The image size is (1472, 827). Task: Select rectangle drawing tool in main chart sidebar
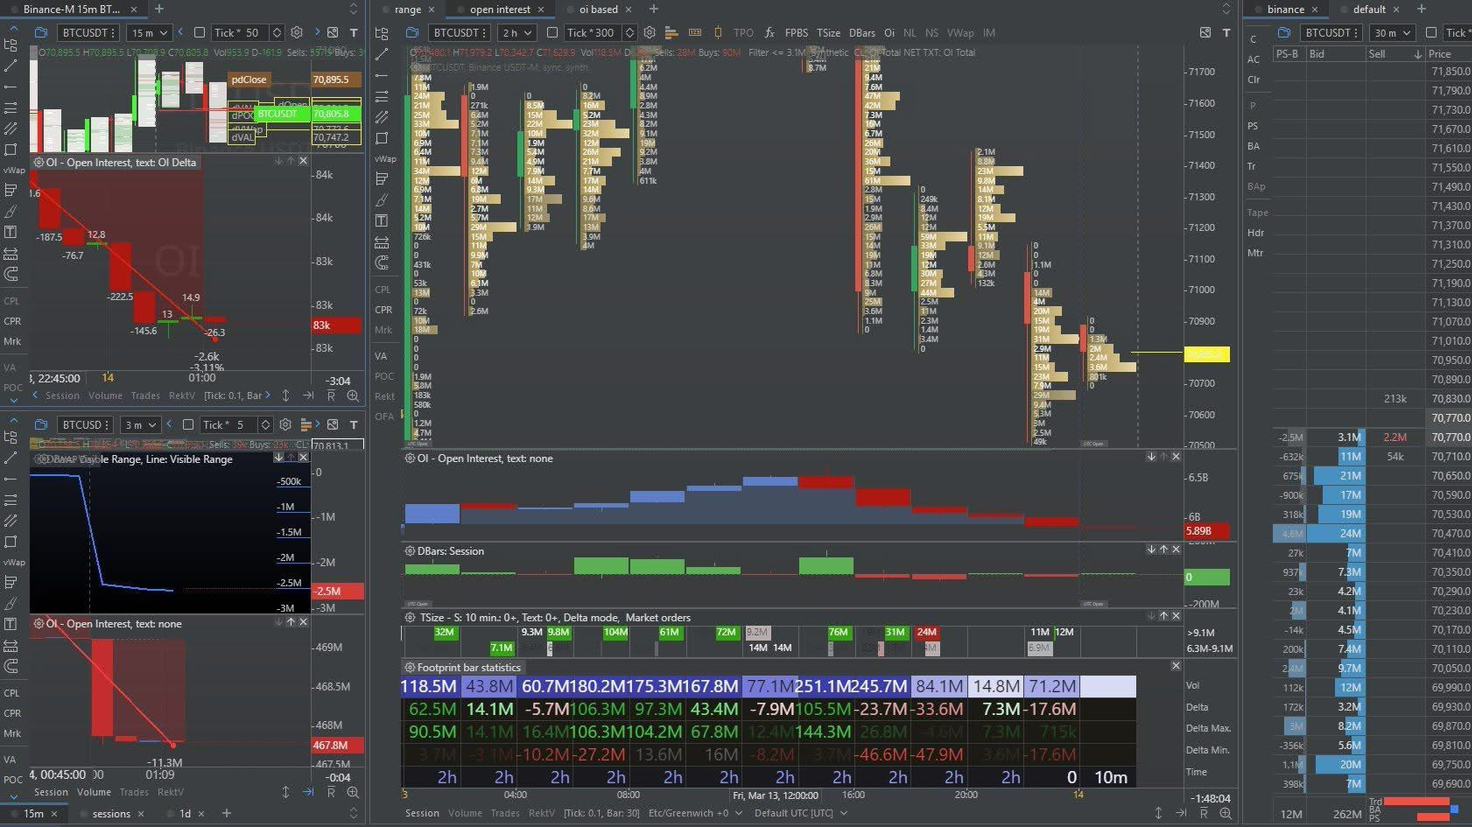pyautogui.click(x=382, y=138)
